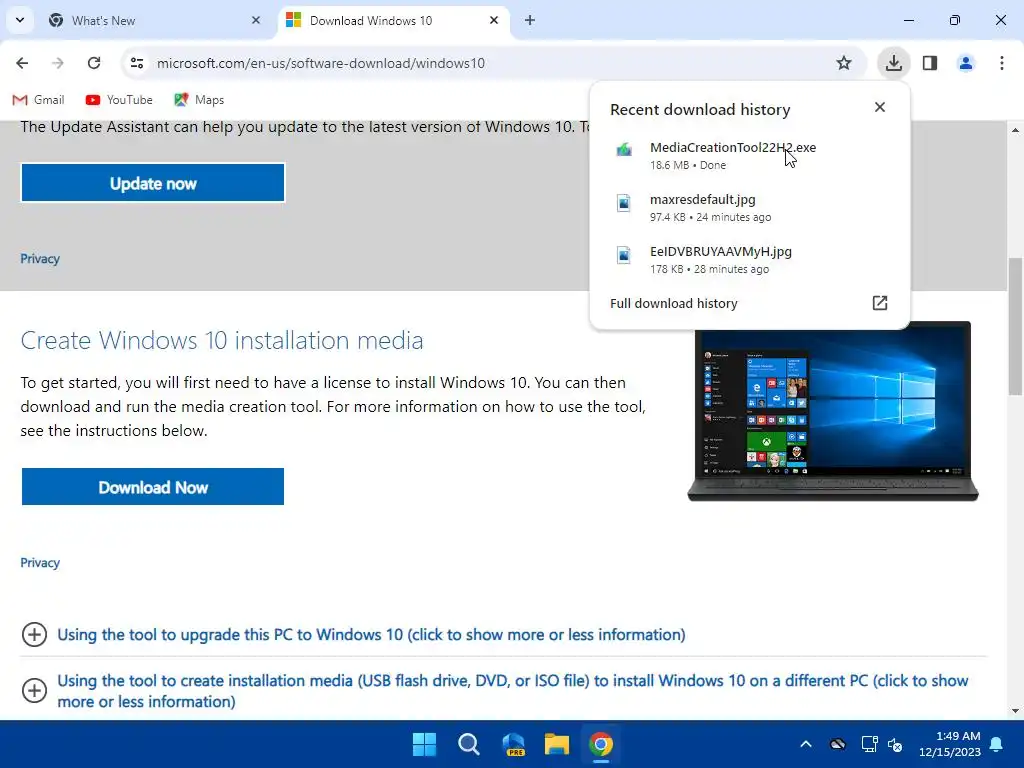Show hidden tray icons chevron
Screen dimensions: 1024x768
coord(806,744)
